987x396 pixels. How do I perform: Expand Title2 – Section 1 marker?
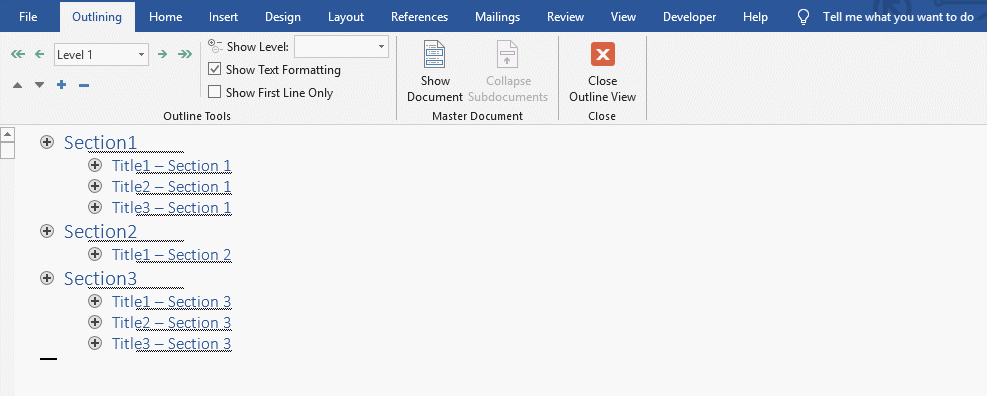coord(94,186)
